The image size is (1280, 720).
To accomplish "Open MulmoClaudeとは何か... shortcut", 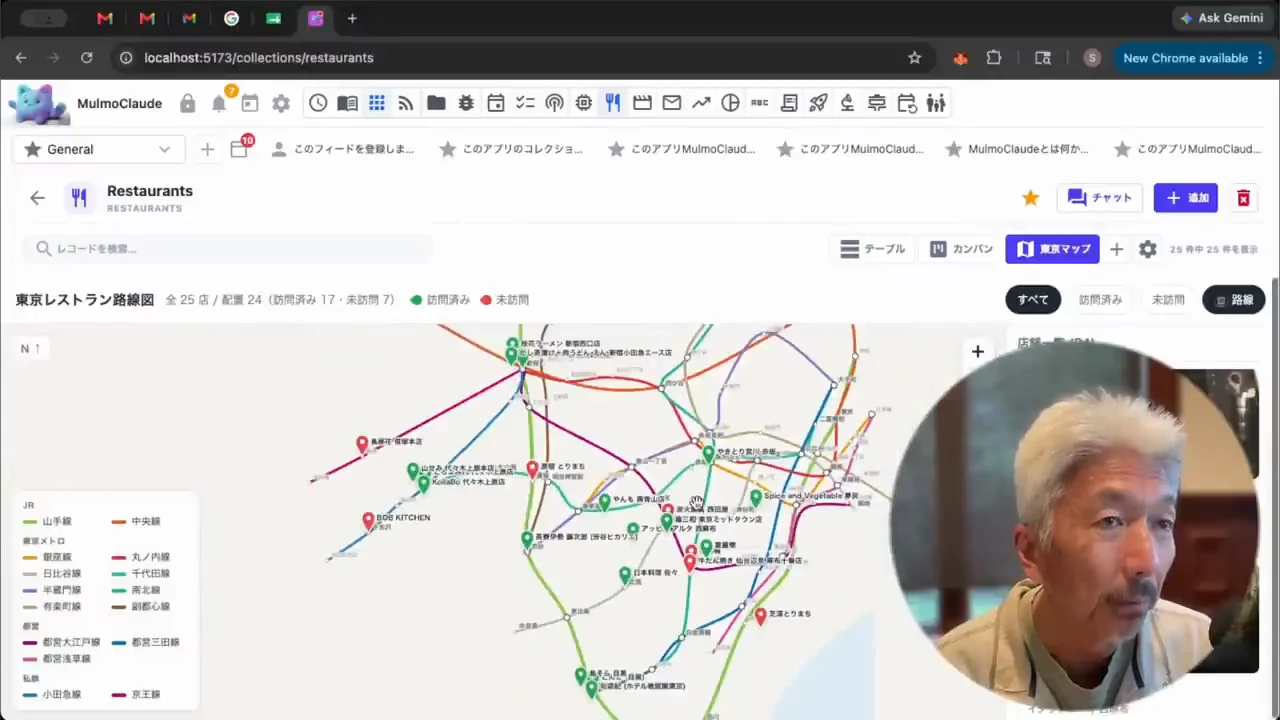I will (1018, 149).
